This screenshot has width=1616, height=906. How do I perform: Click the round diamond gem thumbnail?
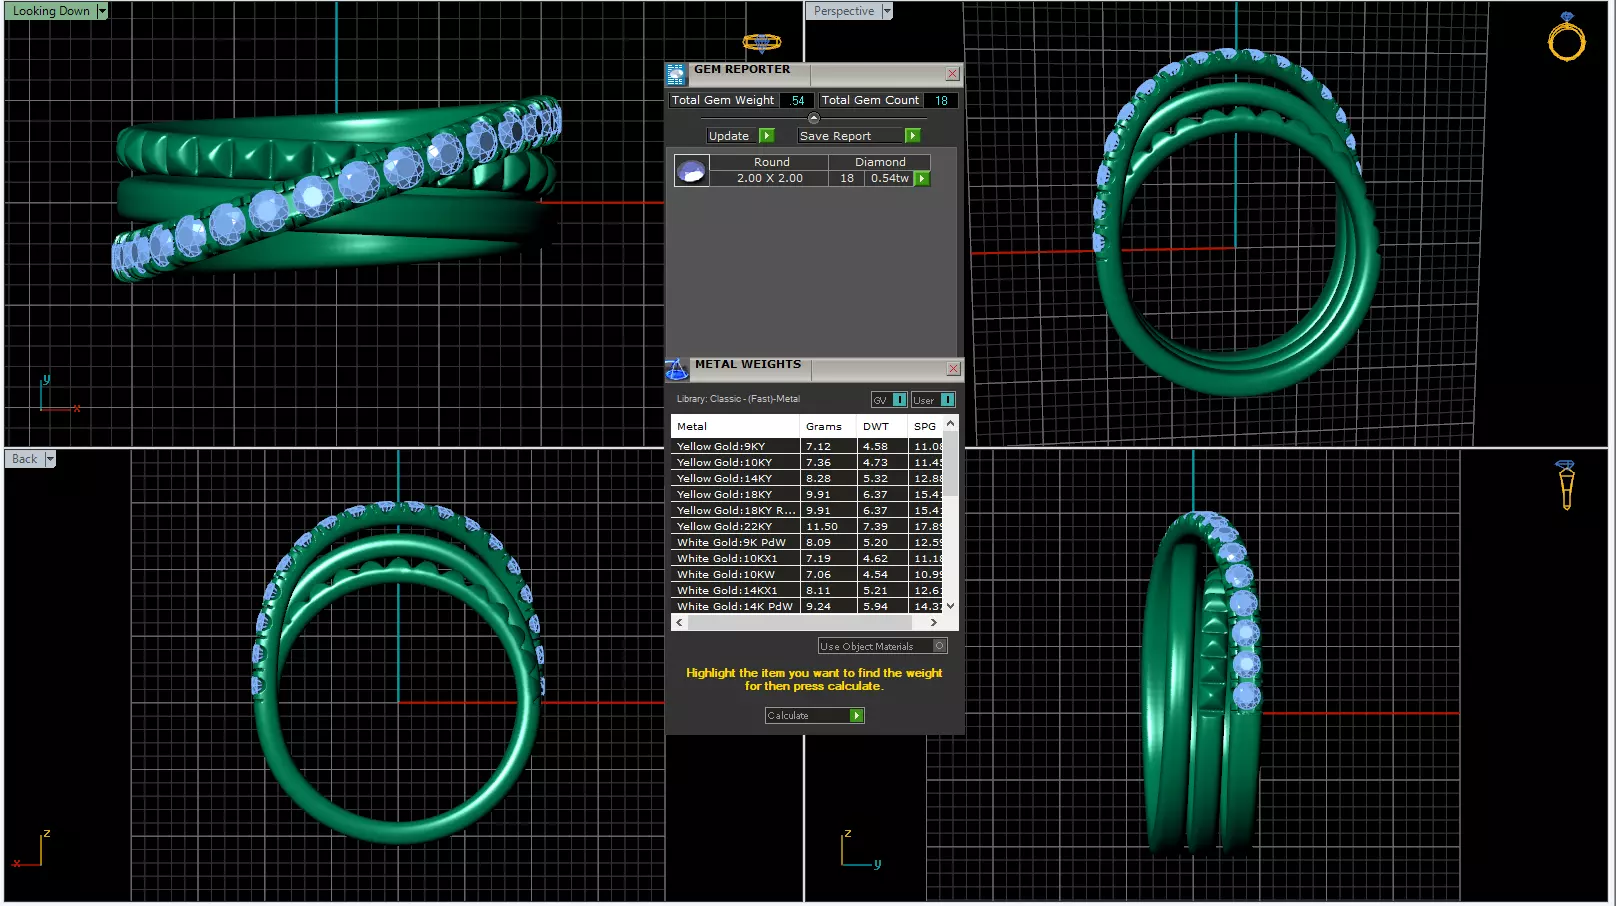692,171
